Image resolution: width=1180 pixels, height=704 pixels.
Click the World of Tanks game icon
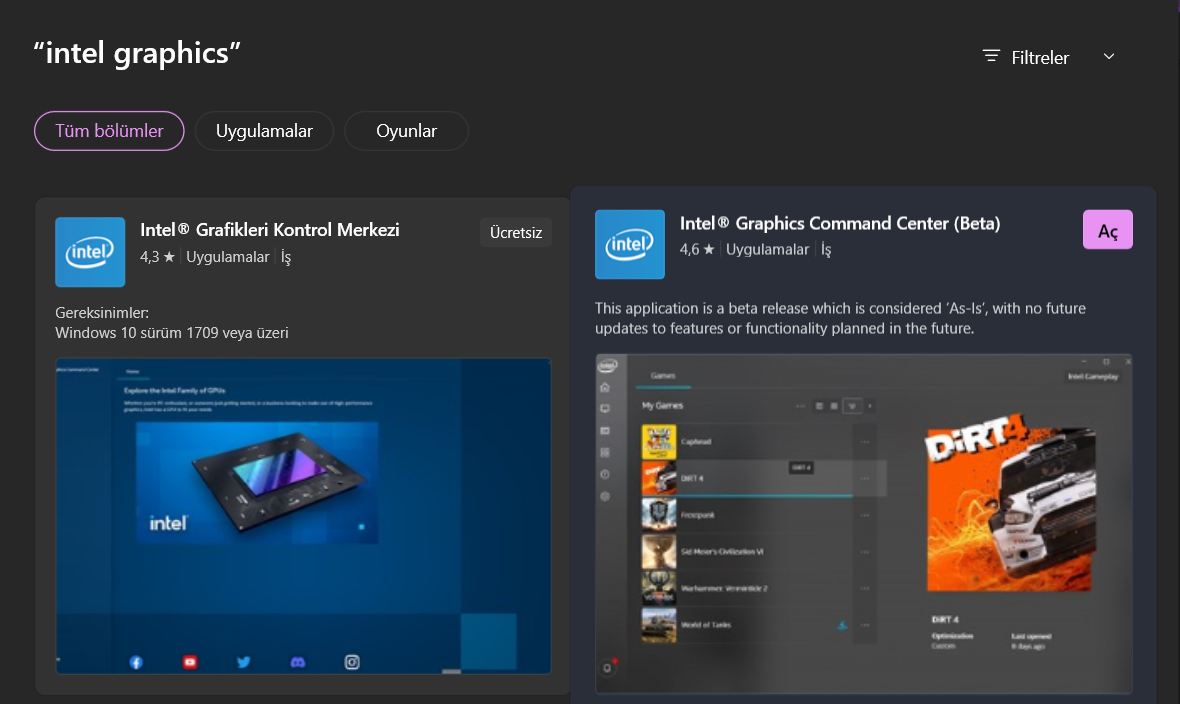click(x=658, y=625)
